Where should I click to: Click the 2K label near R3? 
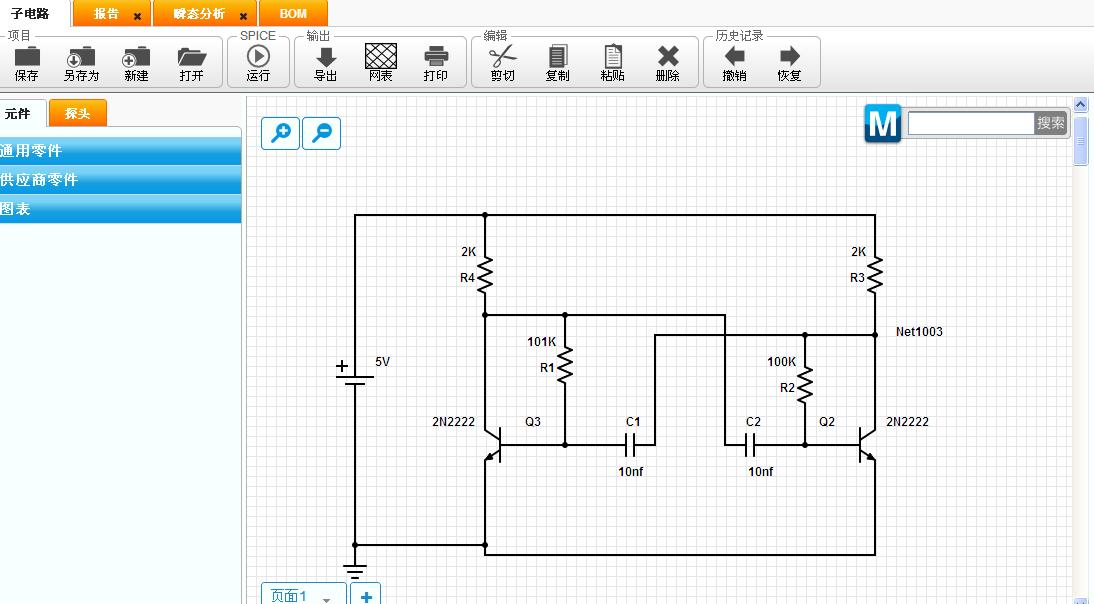[859, 252]
